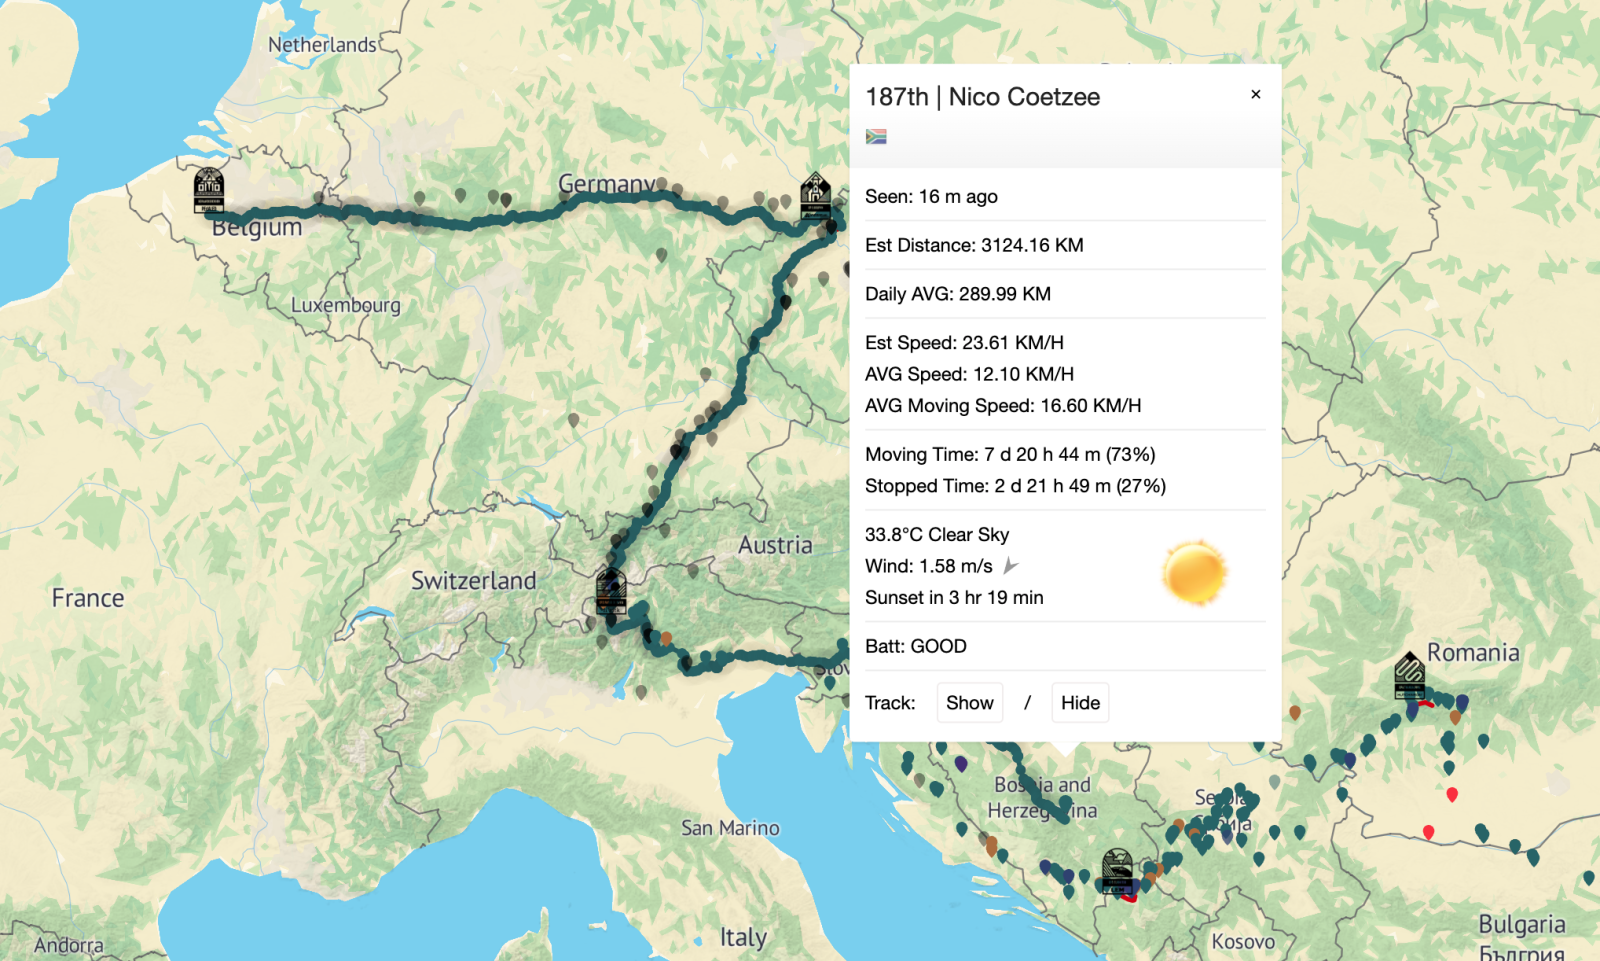The height and width of the screenshot is (961, 1600).
Task: Click the sun weather icon
Action: coord(1194,573)
